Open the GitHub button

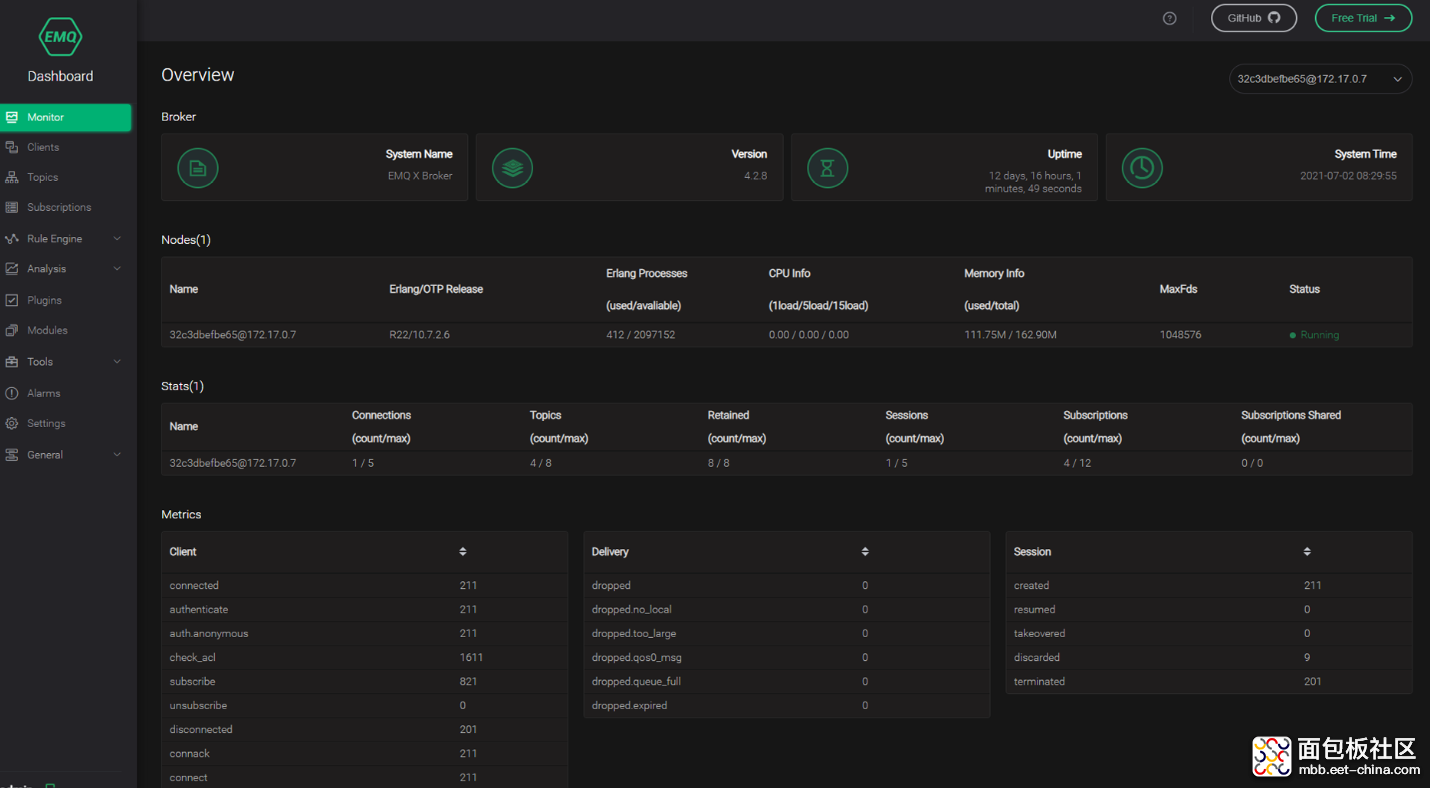pos(1254,18)
